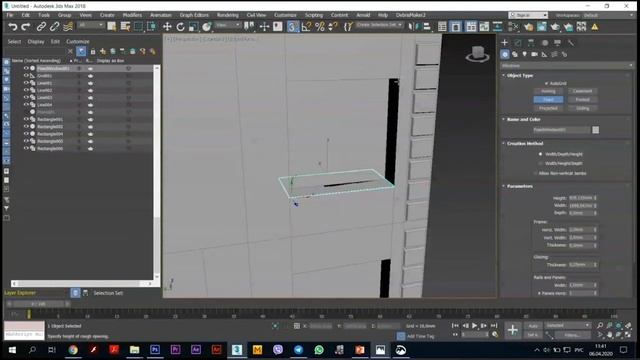Open the Customize menu in main menu bar
The image size is (640, 360).
pos(285,15)
